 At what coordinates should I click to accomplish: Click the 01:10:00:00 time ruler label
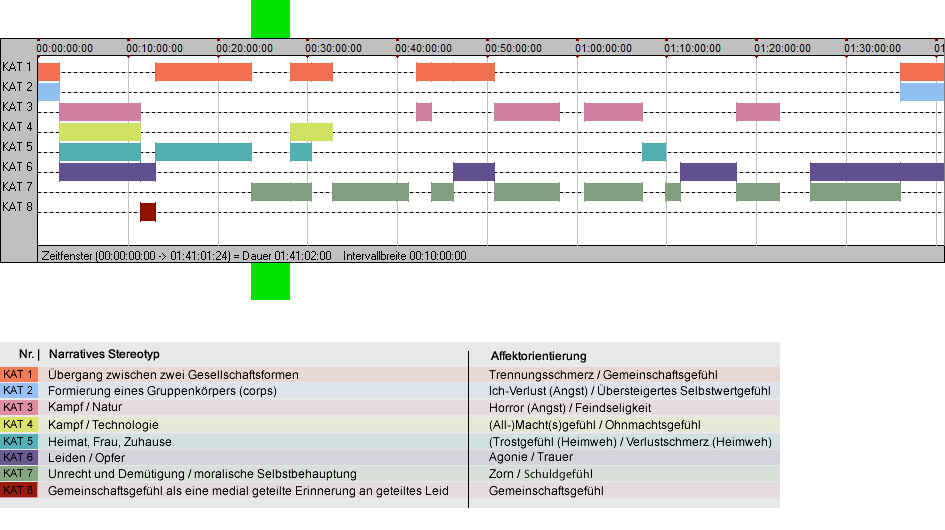[x=692, y=48]
